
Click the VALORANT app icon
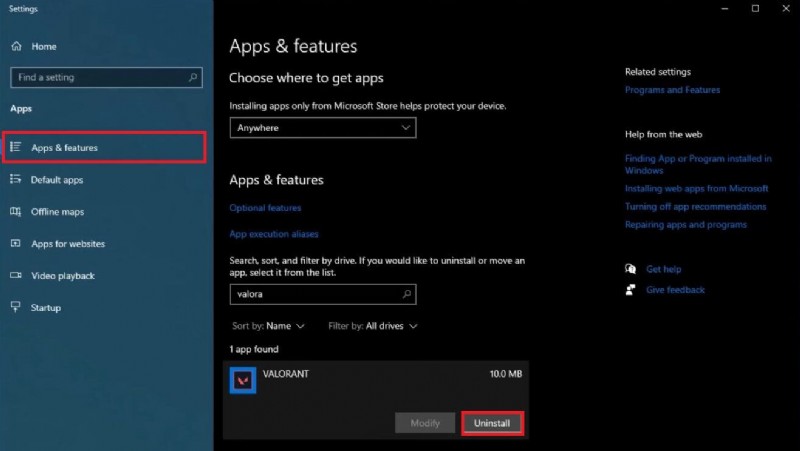click(243, 380)
